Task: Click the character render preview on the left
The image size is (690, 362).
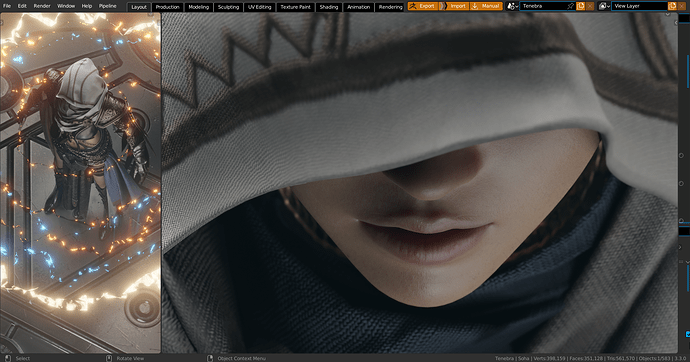Action: 81,183
